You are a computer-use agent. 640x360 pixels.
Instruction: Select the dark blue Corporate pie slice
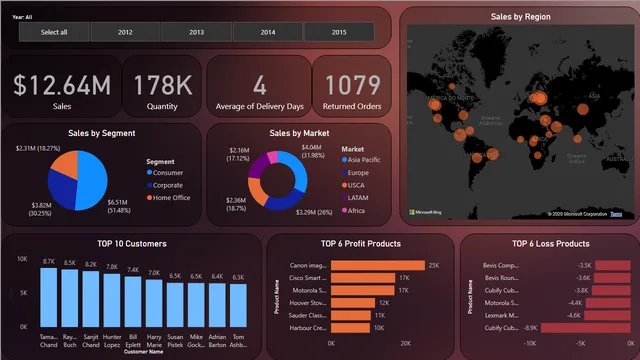61,190
